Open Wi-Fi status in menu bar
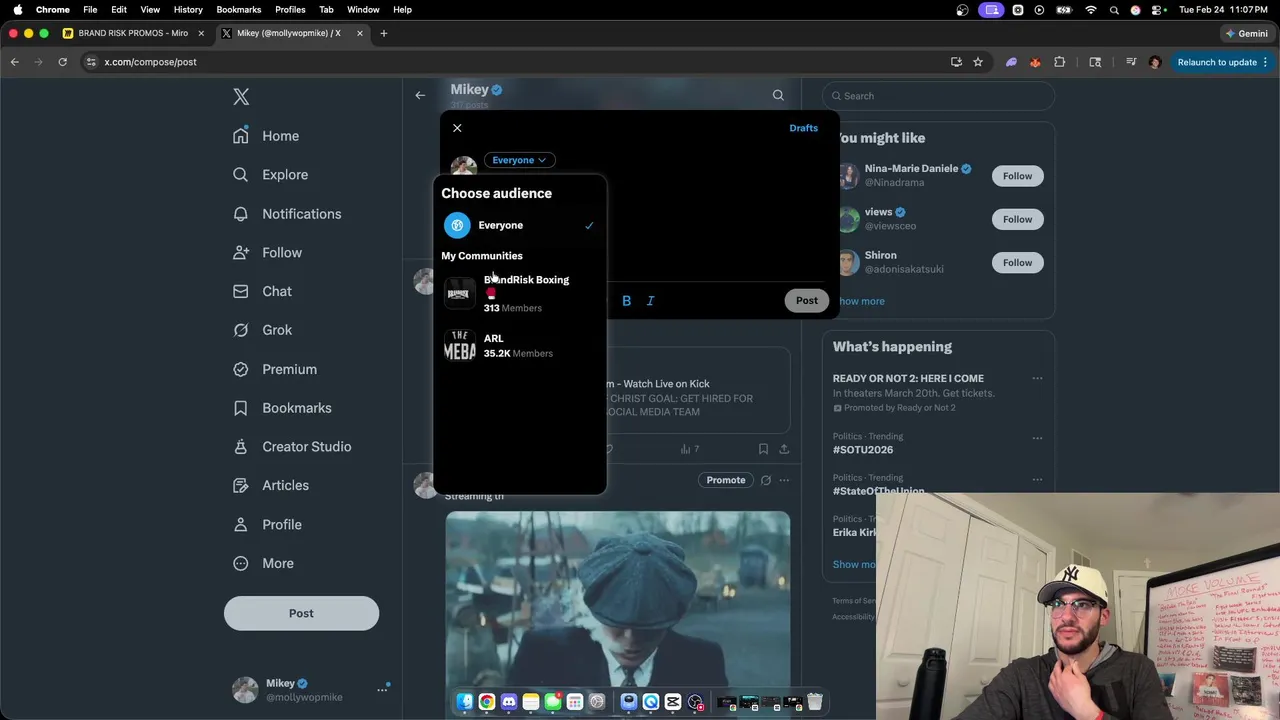This screenshot has width=1280, height=720. pos(1090,9)
